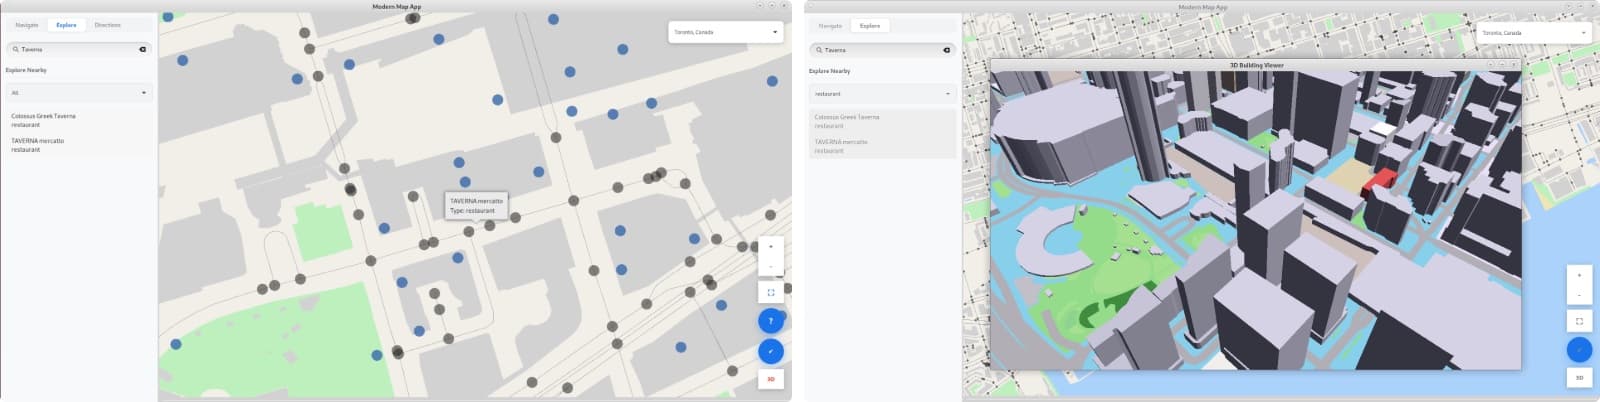Clear the Taverna search in left window
The width and height of the screenshot is (1600, 402).
(142, 49)
